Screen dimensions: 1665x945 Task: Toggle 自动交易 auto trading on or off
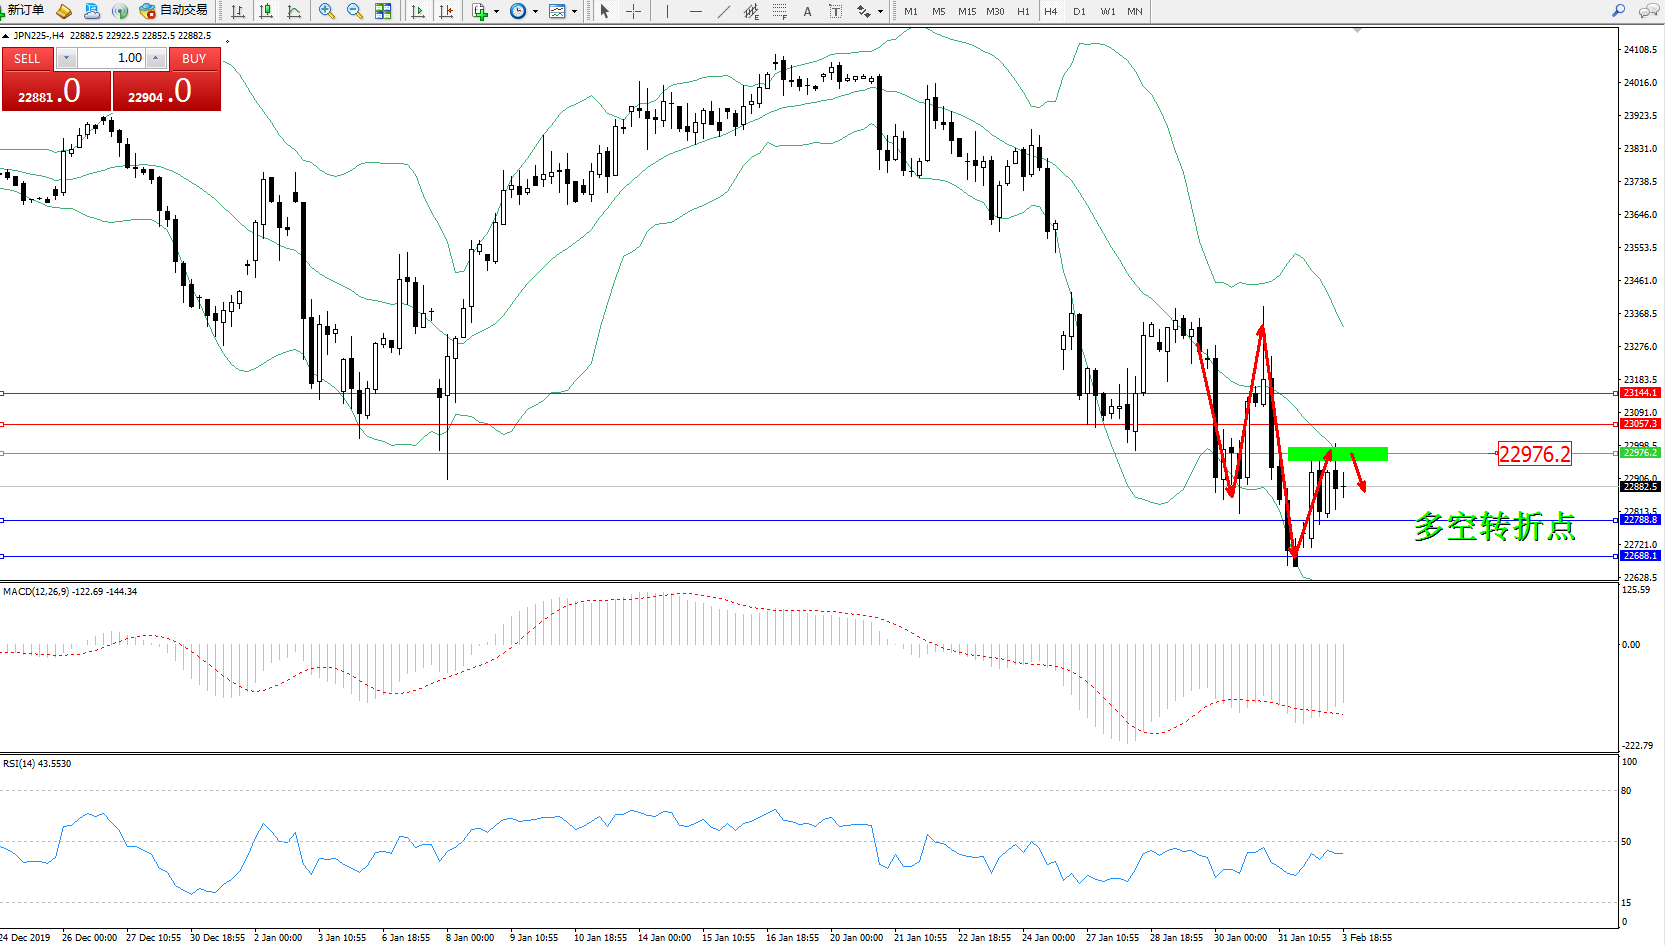[174, 11]
